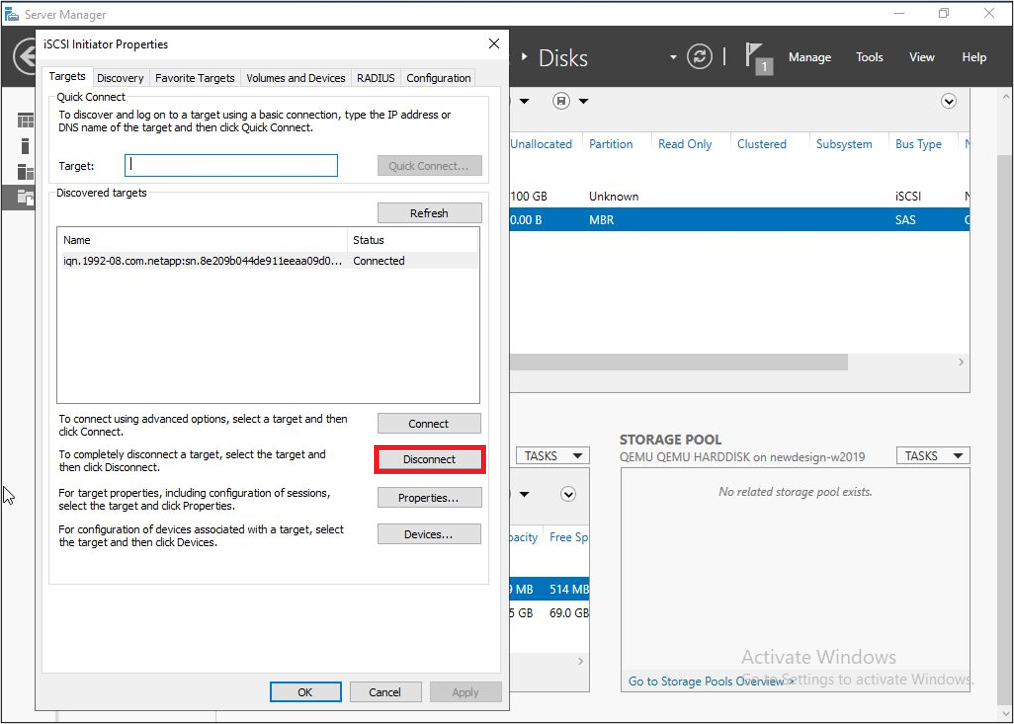The width and height of the screenshot is (1014, 724).
Task: Close the iSCSI Initiator Properties dialog
Action: click(493, 44)
